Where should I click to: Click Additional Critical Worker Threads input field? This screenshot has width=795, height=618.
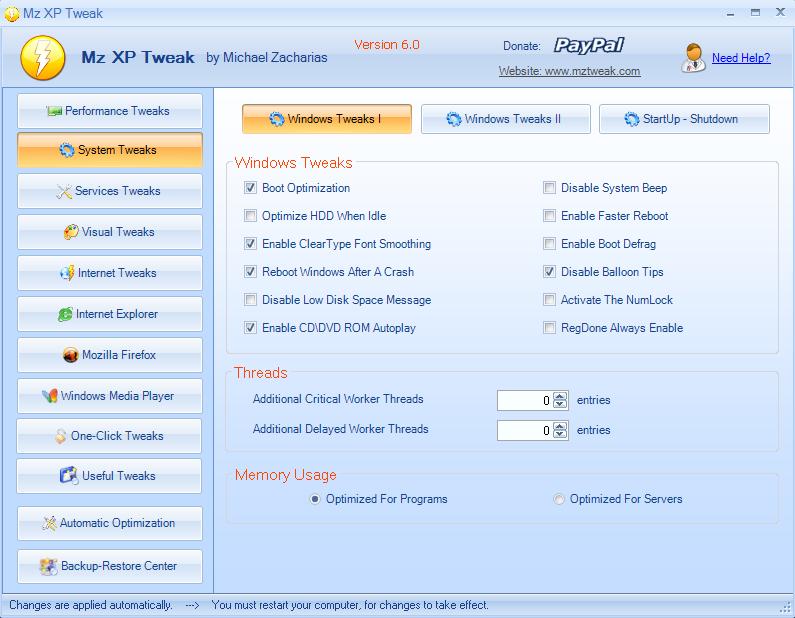525,400
